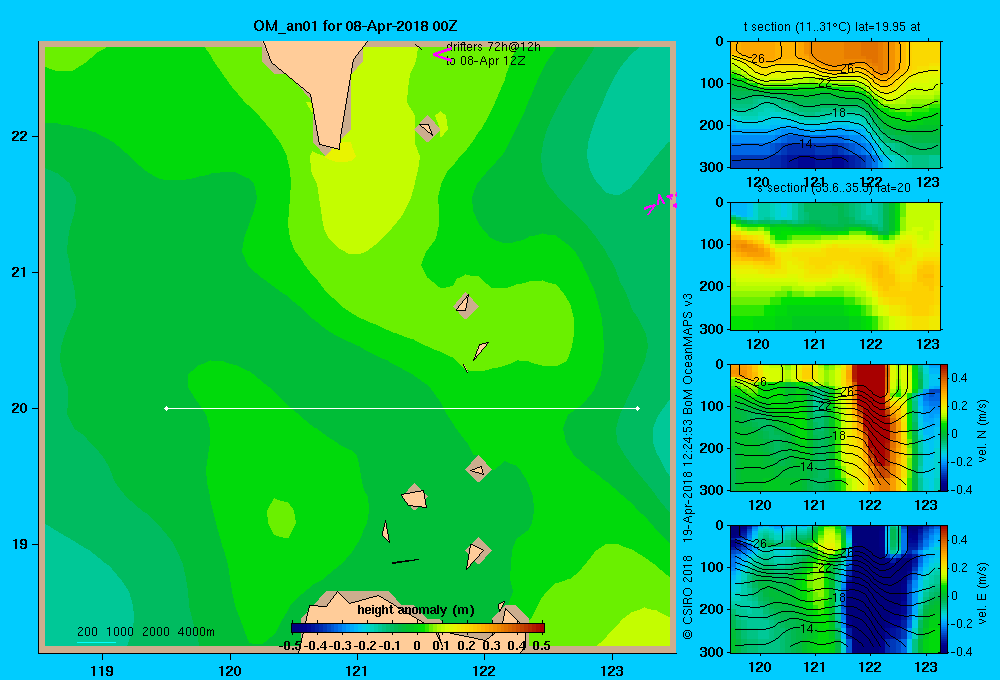Screen dimensions: 1000x680
Task: Click the bathymetry legend '200 1000 2000 4000m'
Action: point(146,632)
